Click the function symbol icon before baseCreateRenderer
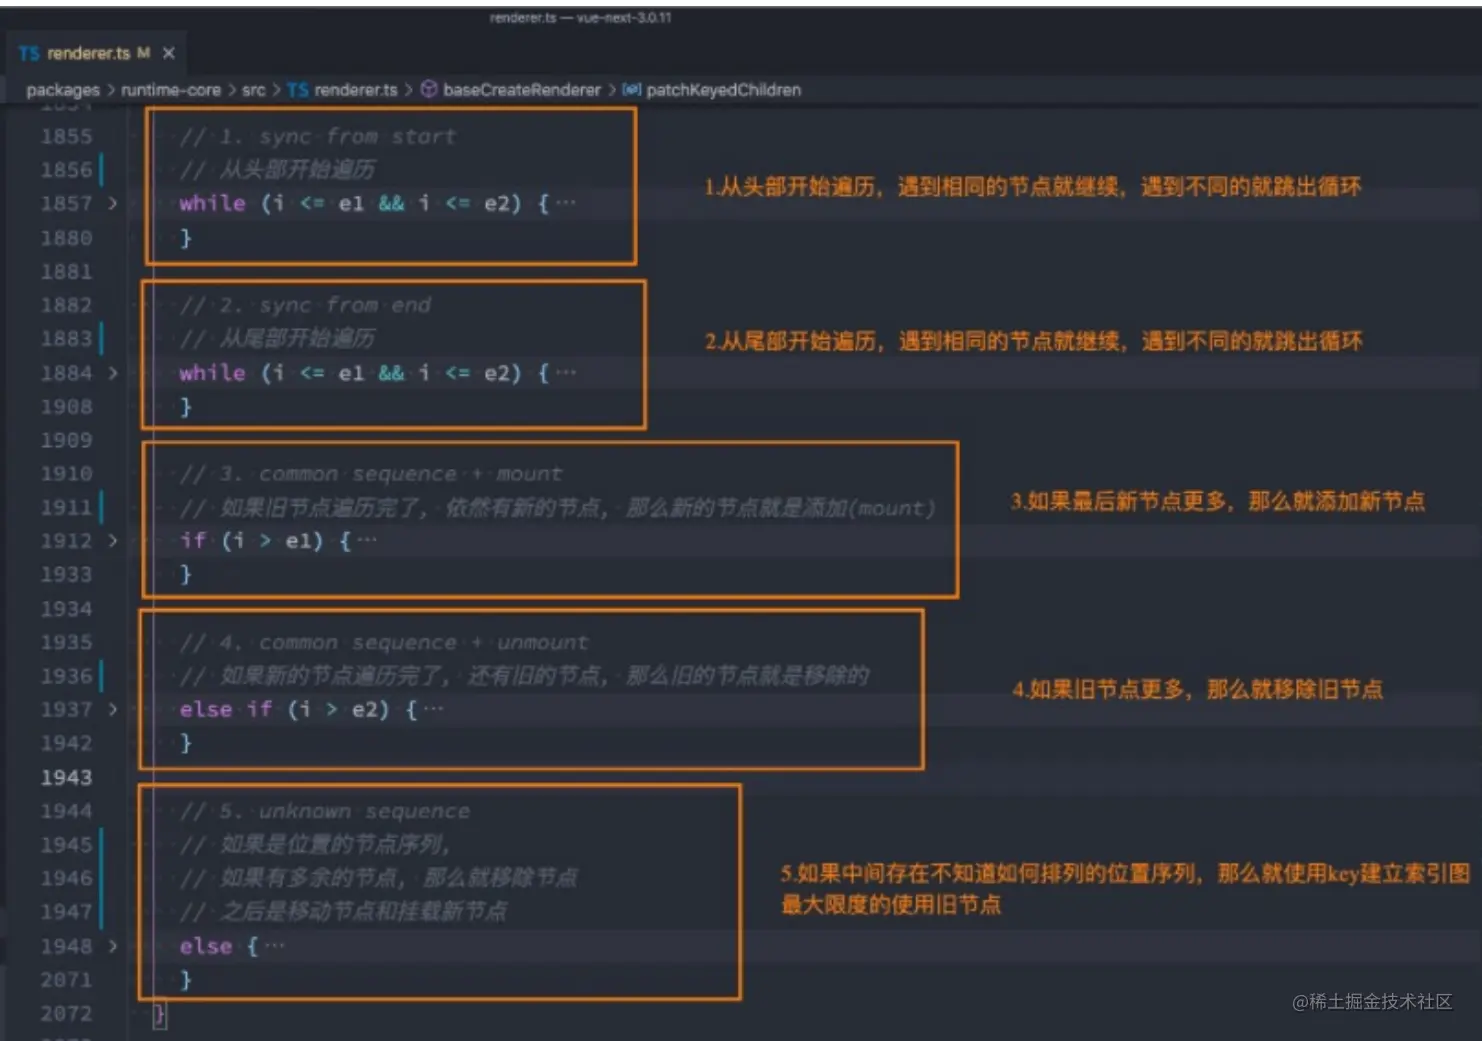Viewport: 1482px width, 1041px height. click(x=429, y=90)
